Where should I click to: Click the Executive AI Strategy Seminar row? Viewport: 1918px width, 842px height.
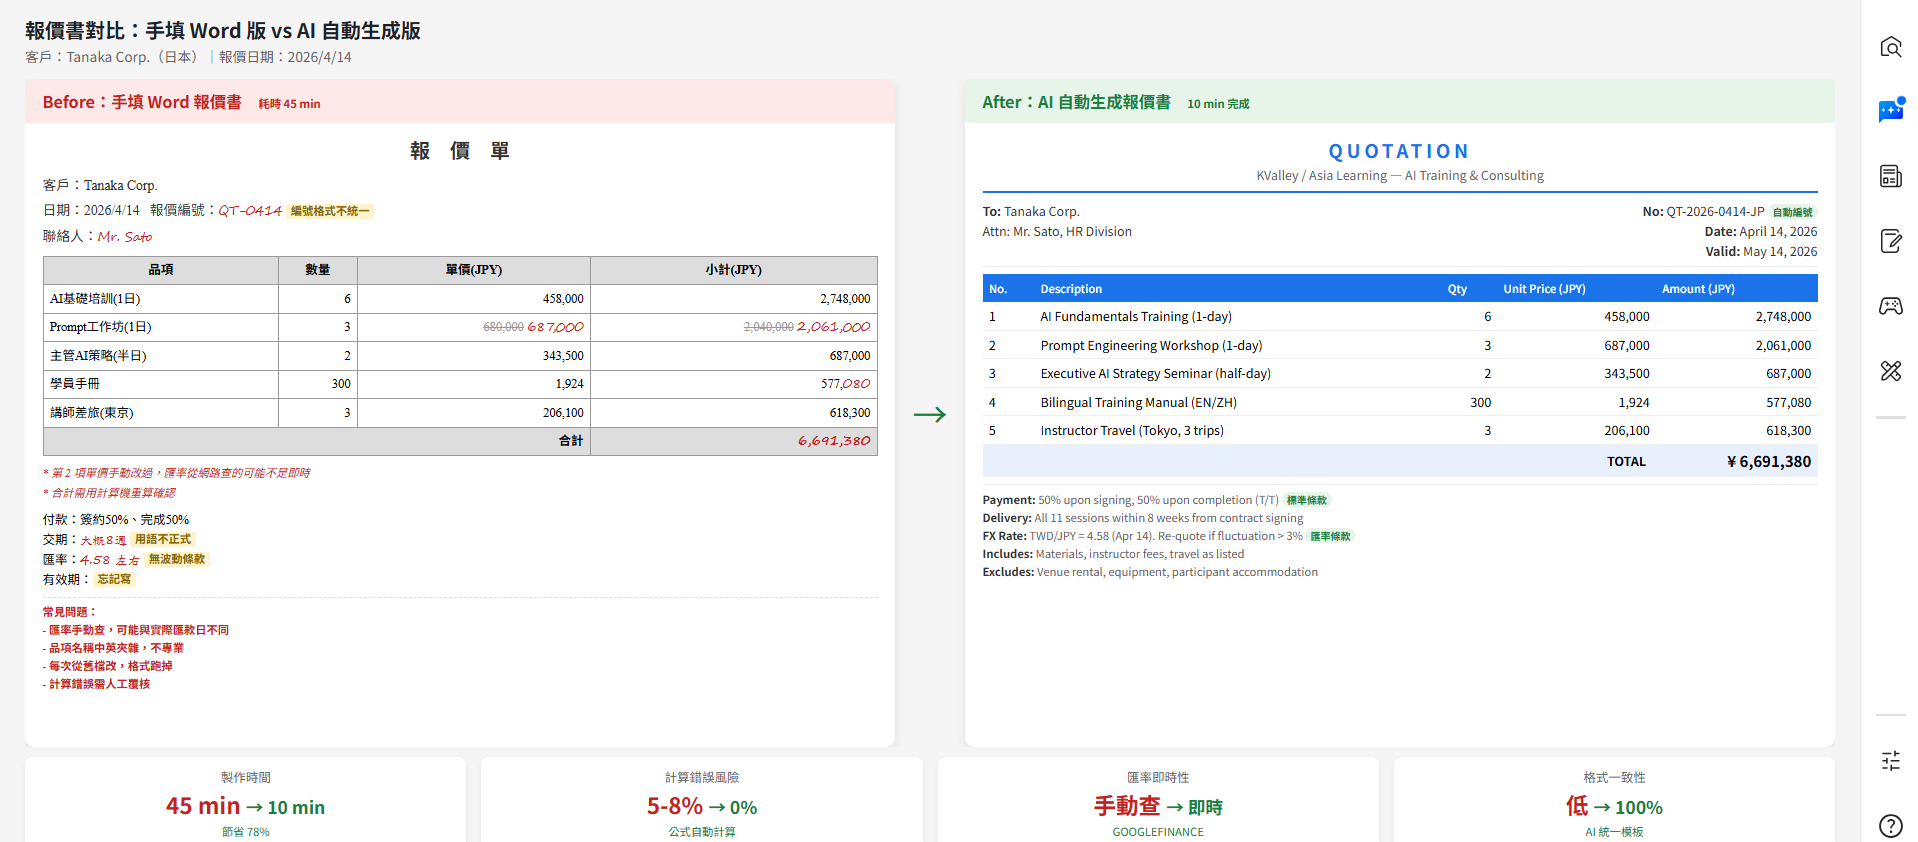[x=1400, y=374]
